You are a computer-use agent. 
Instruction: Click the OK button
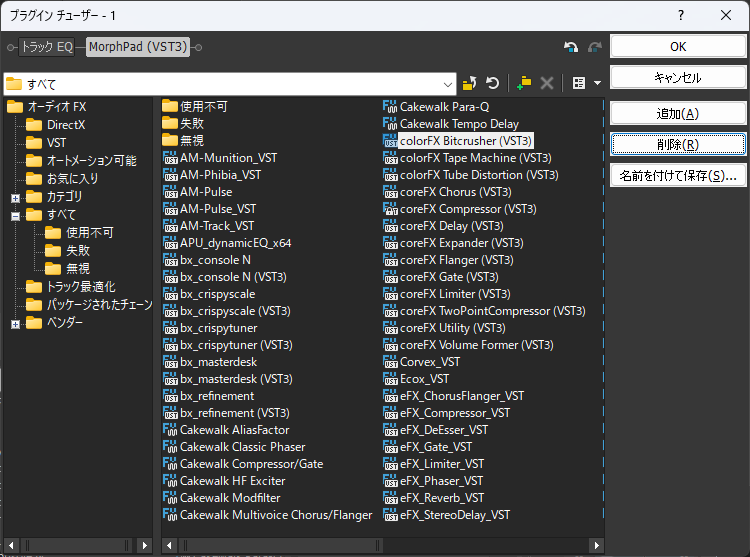click(x=678, y=47)
